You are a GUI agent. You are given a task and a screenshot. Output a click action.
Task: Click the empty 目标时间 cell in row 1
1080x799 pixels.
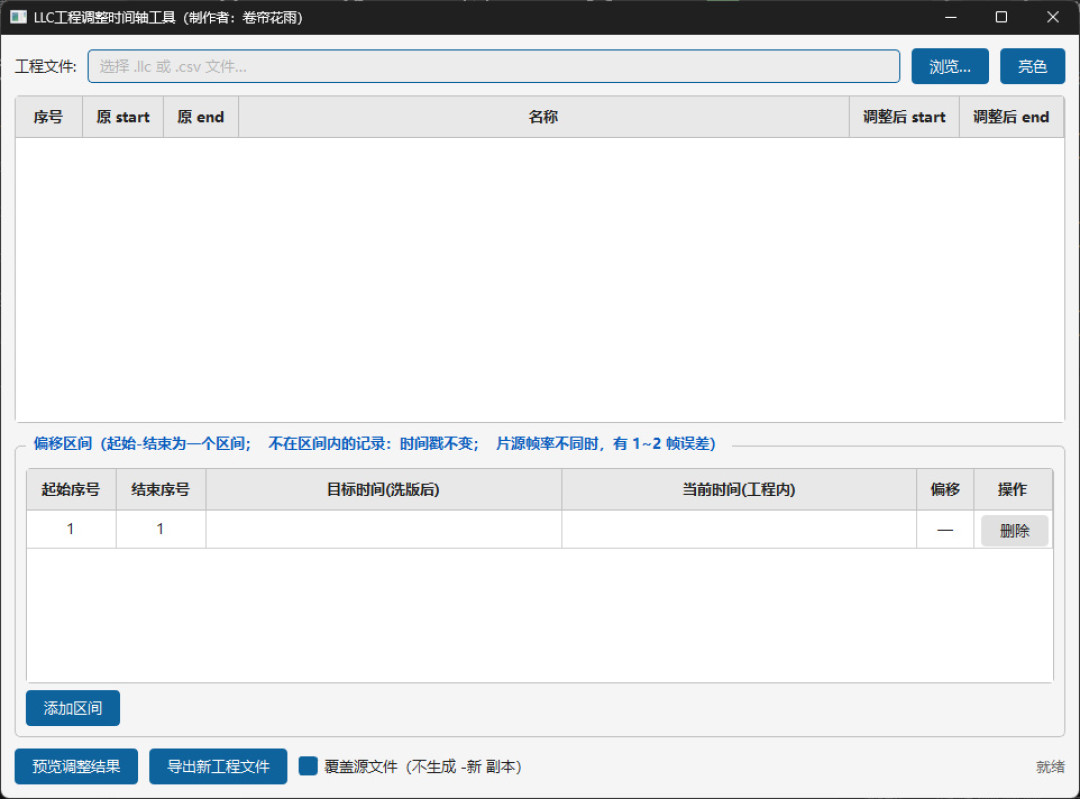point(384,529)
